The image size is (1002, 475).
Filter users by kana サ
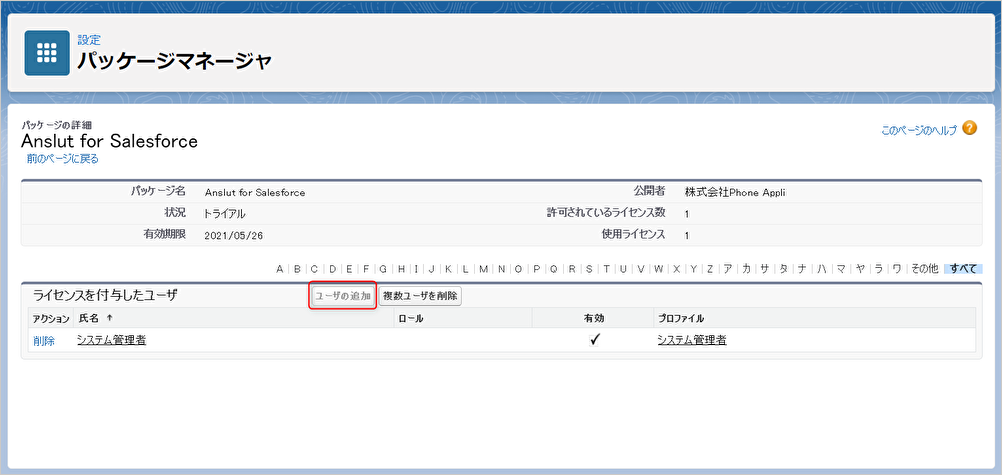pos(764,269)
